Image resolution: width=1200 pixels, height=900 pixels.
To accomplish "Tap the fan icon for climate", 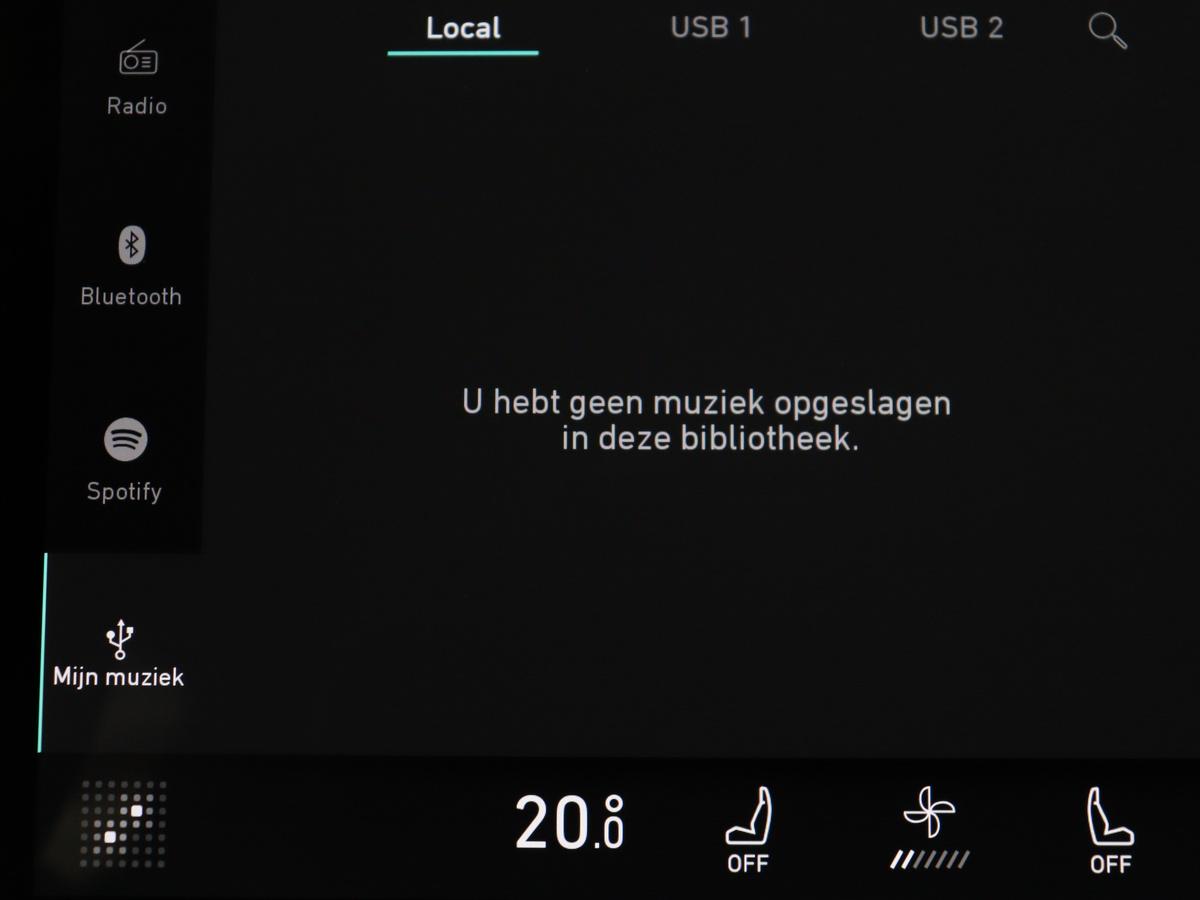I will coord(929,812).
